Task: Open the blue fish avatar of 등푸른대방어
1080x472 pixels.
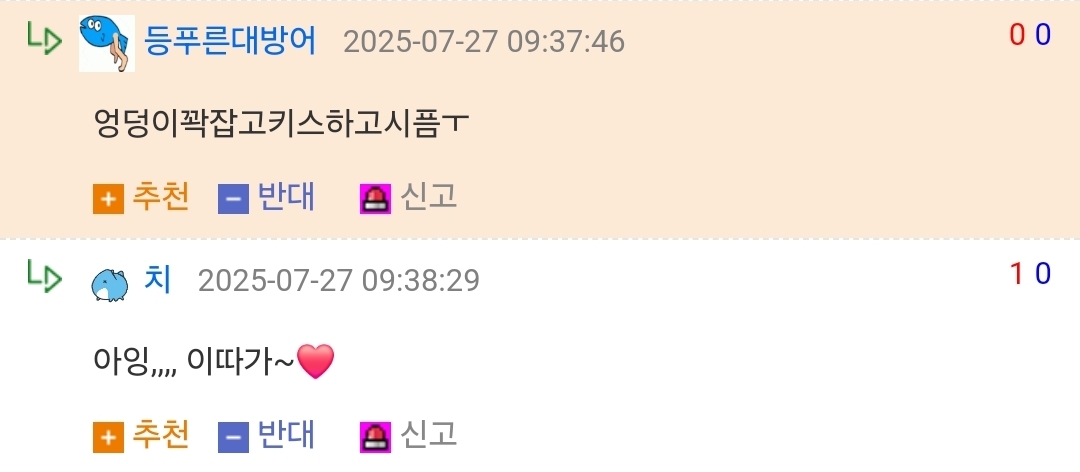Action: [107, 43]
